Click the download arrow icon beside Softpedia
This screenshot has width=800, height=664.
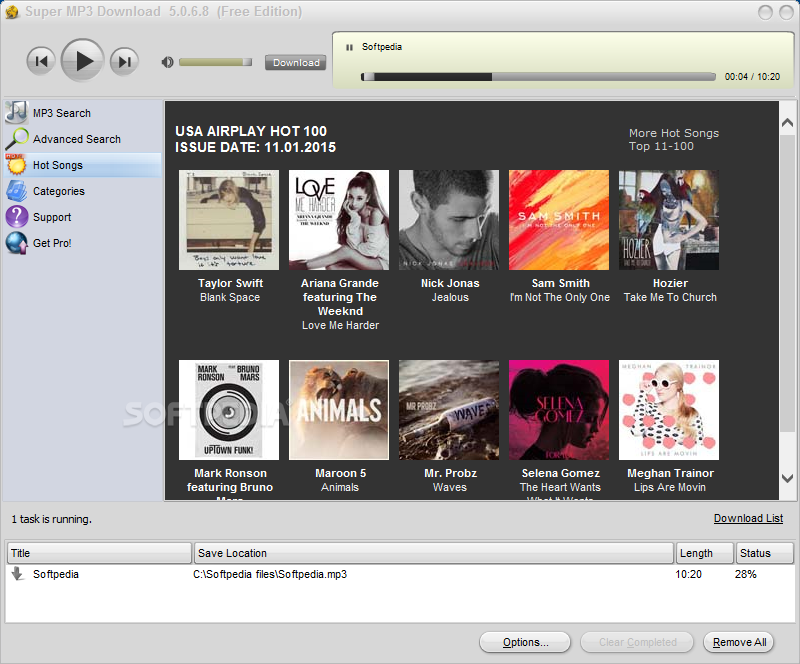tap(17, 574)
